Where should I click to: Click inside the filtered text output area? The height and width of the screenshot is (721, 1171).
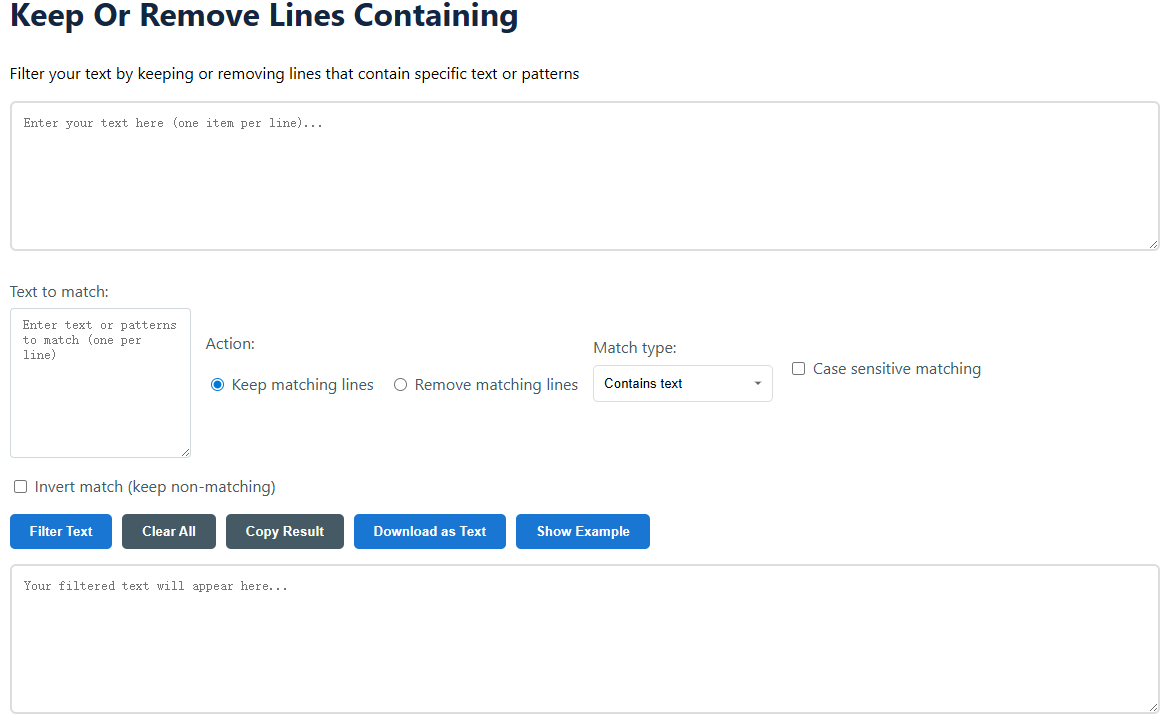click(x=584, y=638)
